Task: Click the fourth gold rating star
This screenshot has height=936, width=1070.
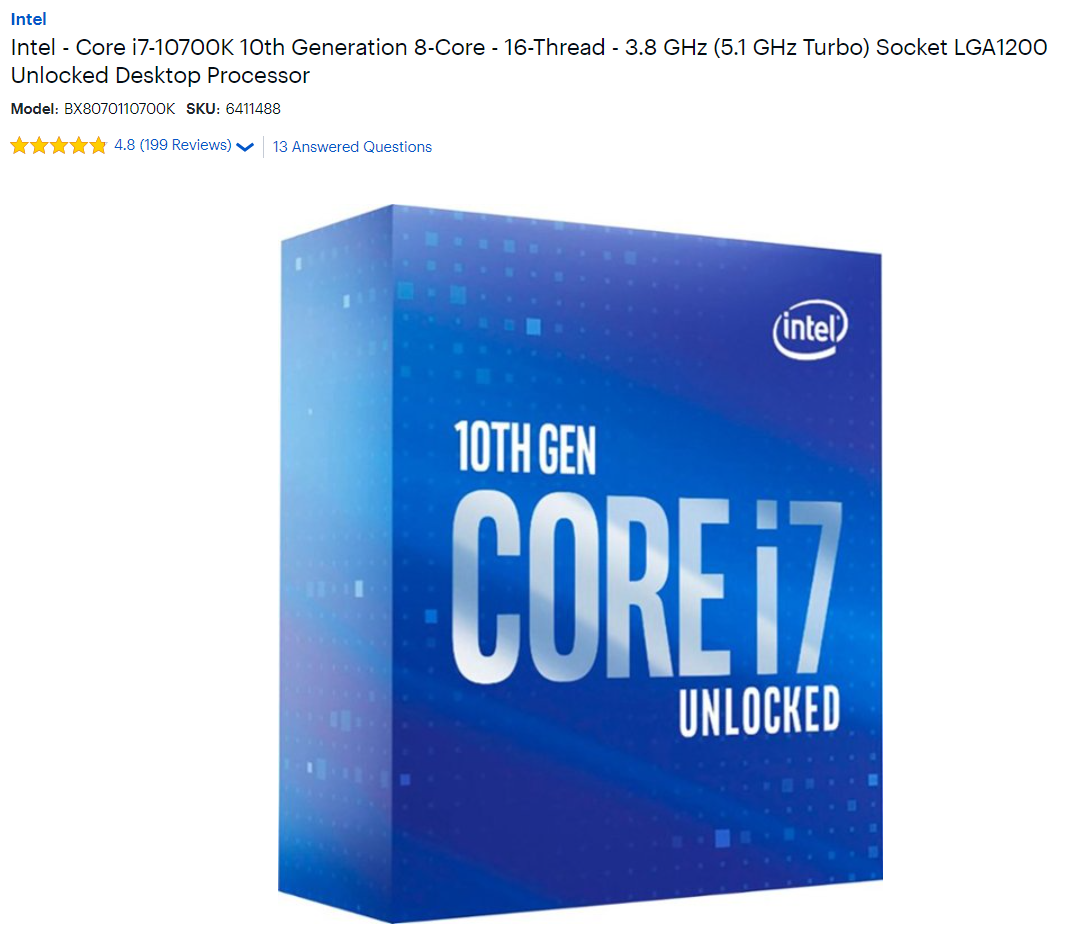Action: (78, 145)
